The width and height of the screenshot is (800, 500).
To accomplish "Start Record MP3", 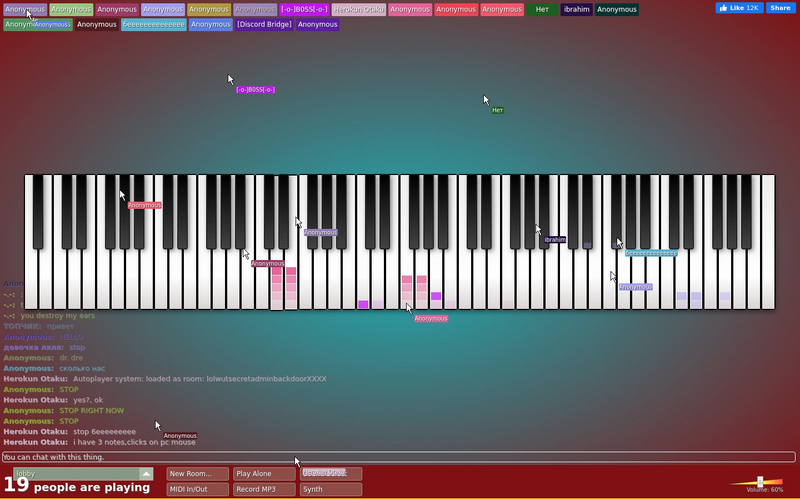I will 264,489.
